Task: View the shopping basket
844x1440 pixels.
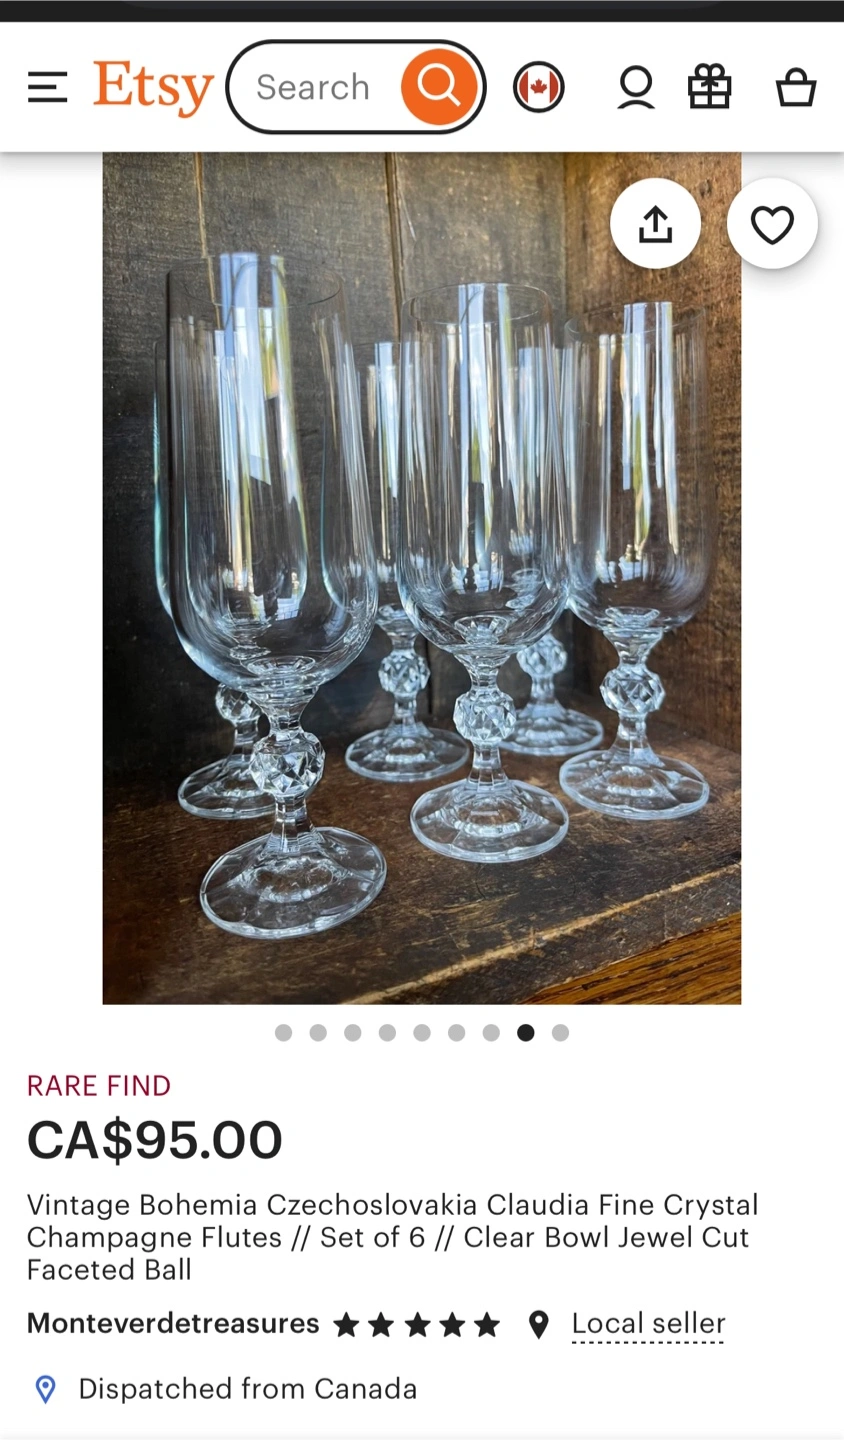Action: pyautogui.click(x=796, y=87)
